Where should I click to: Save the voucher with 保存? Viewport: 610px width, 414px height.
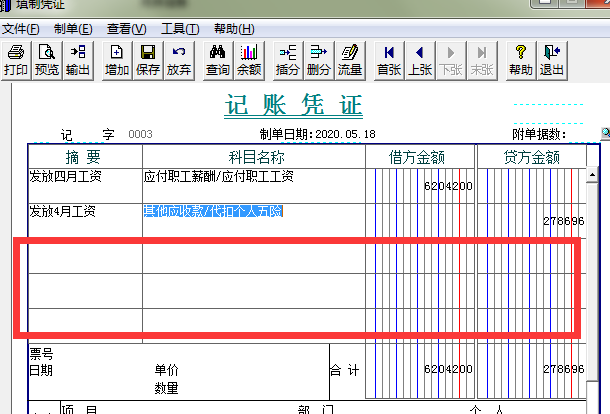tap(148, 61)
